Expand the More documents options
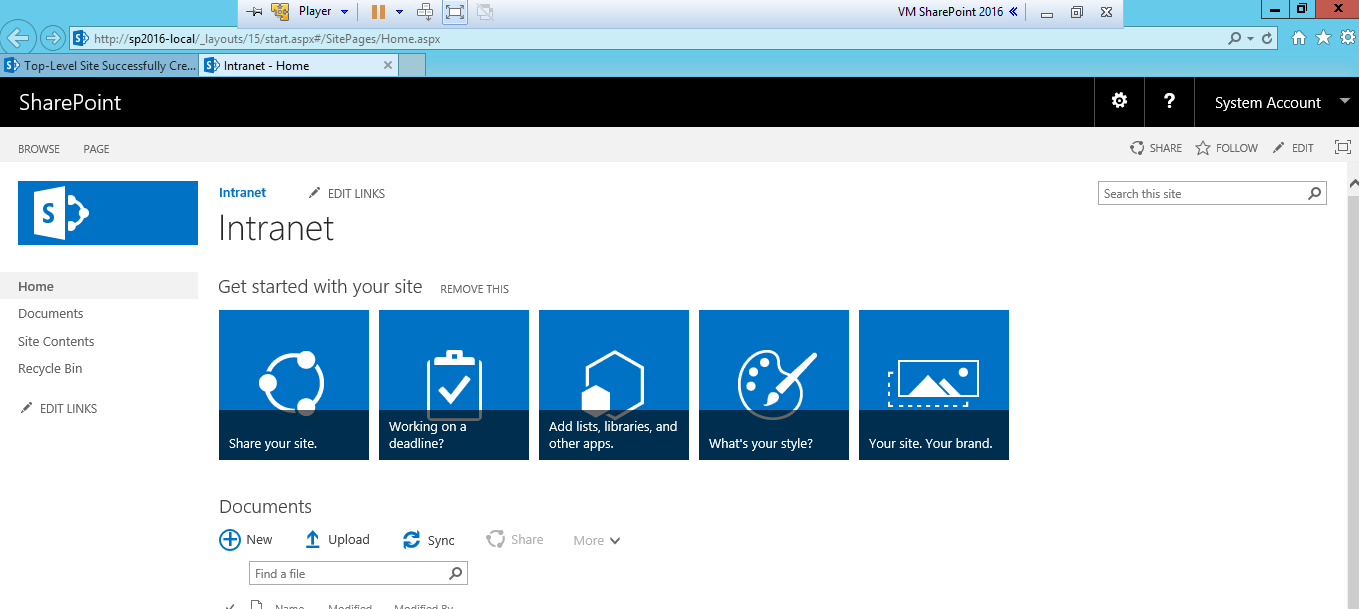The image size is (1359, 609). pos(597,540)
